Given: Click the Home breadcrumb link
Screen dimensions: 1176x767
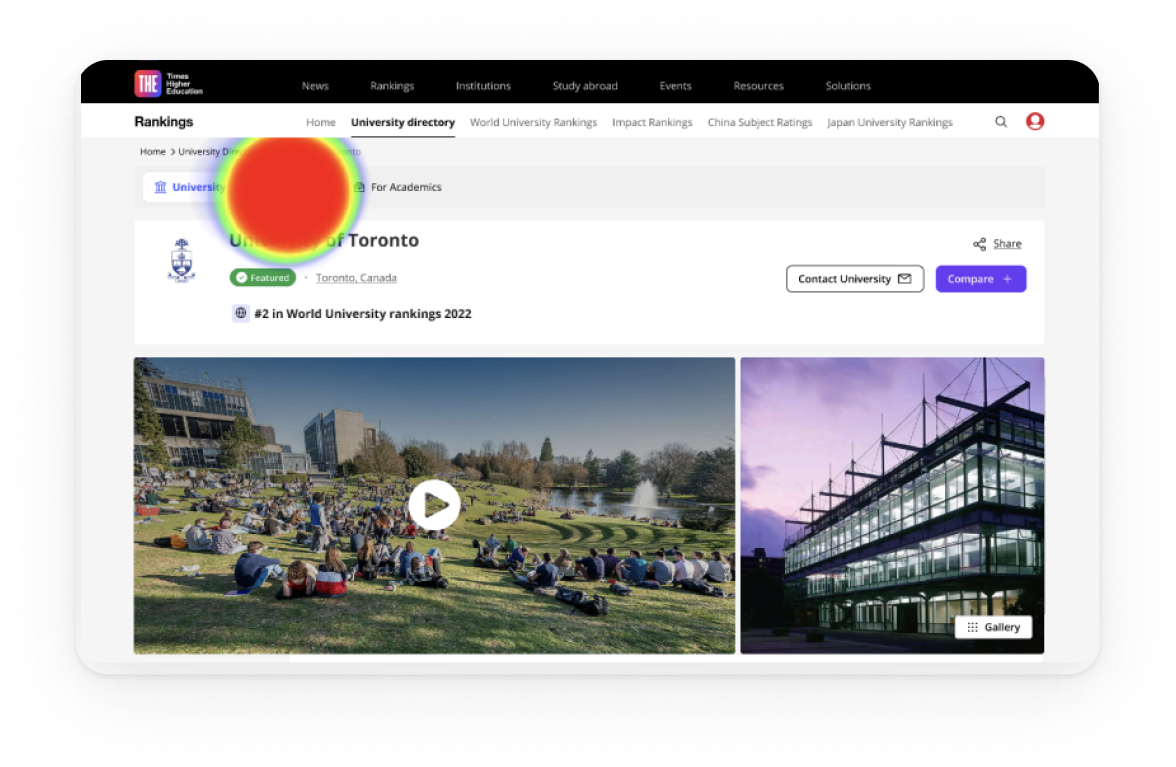Looking at the screenshot, I should pos(153,152).
